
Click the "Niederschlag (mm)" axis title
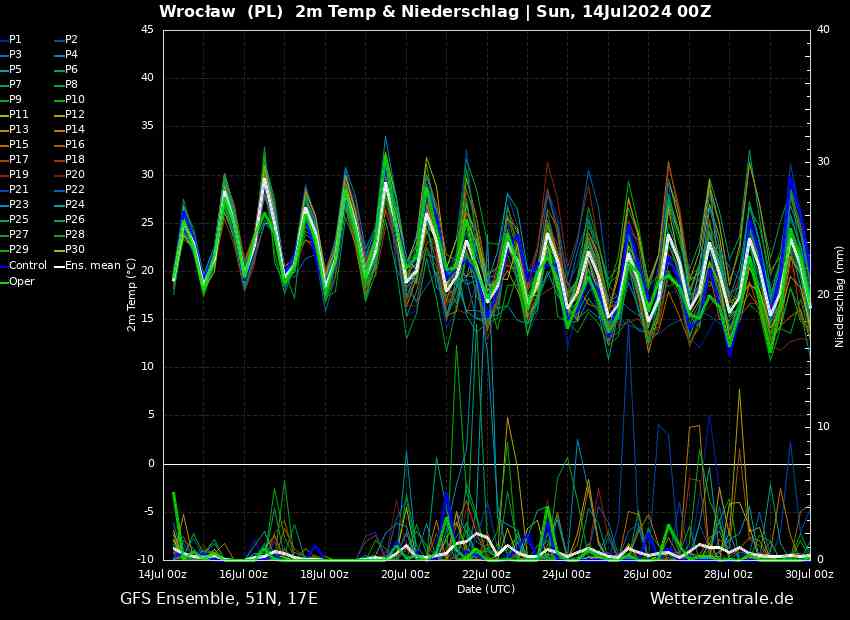coord(840,297)
